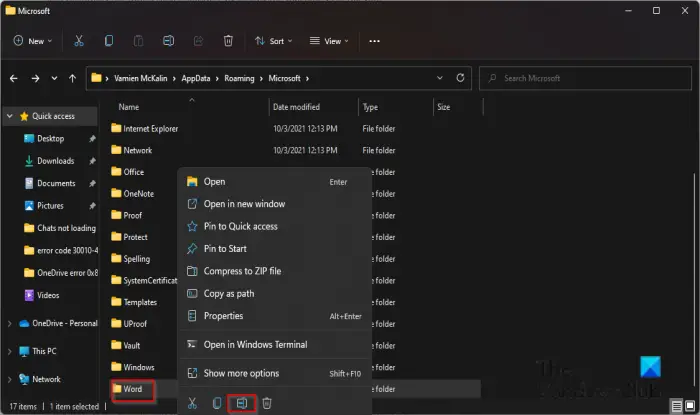Click AppData in the breadcrumb path

pos(196,79)
